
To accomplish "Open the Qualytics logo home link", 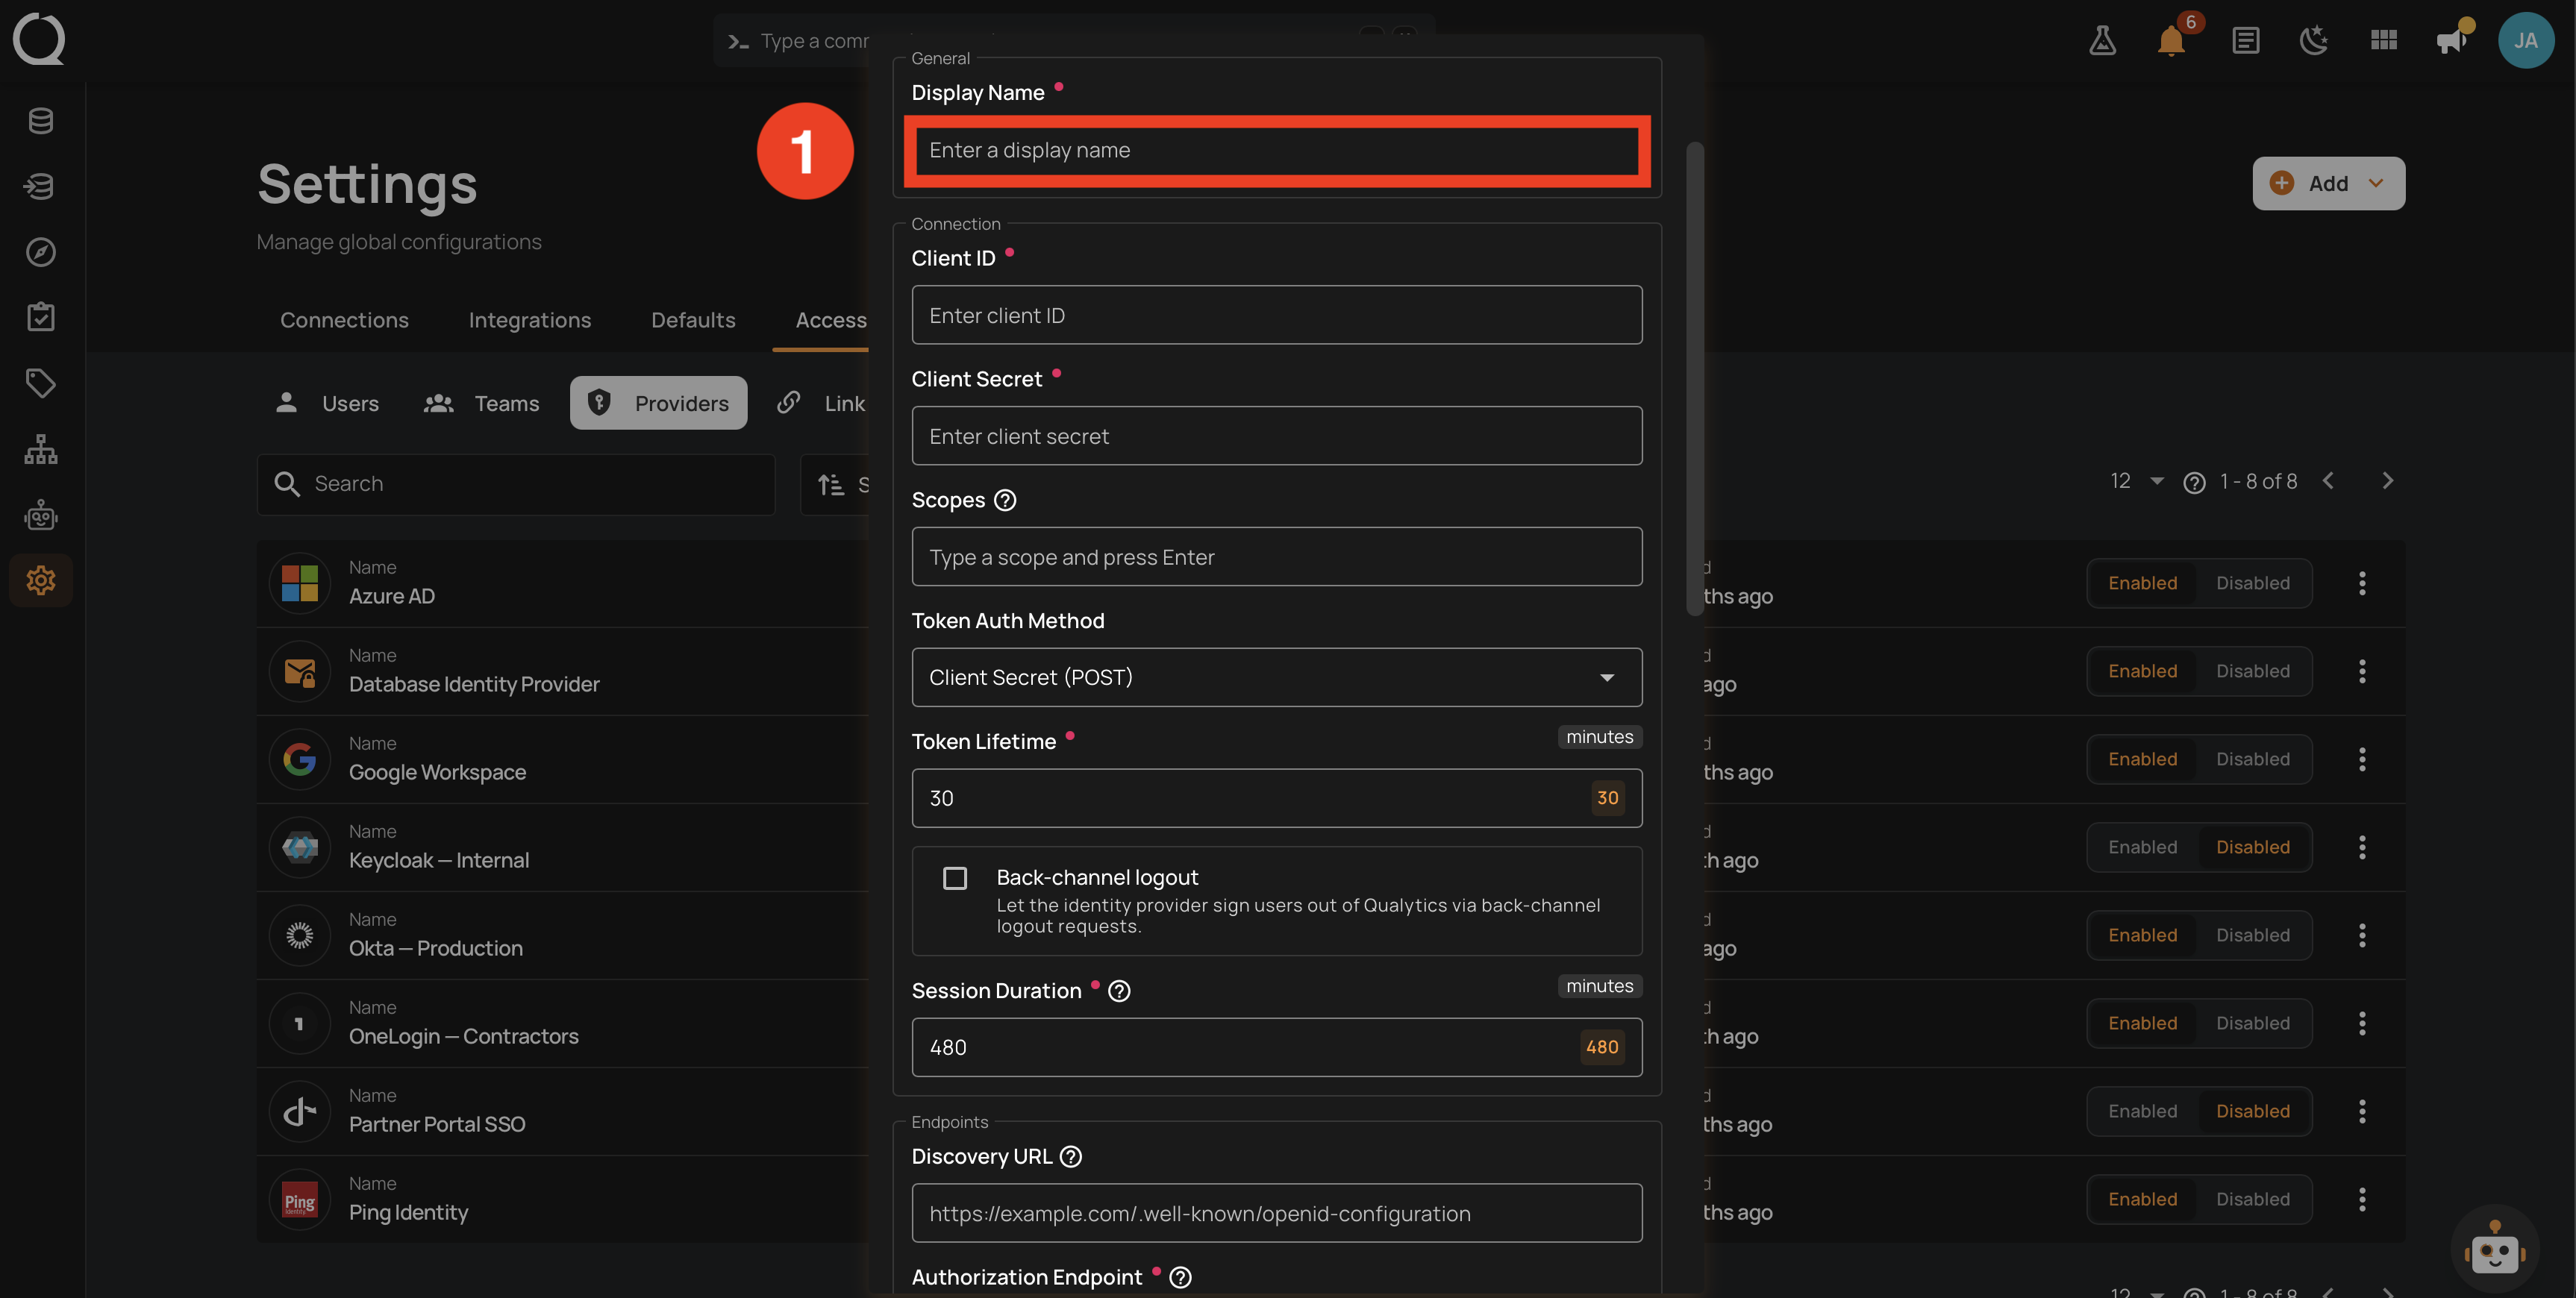I will point(39,39).
